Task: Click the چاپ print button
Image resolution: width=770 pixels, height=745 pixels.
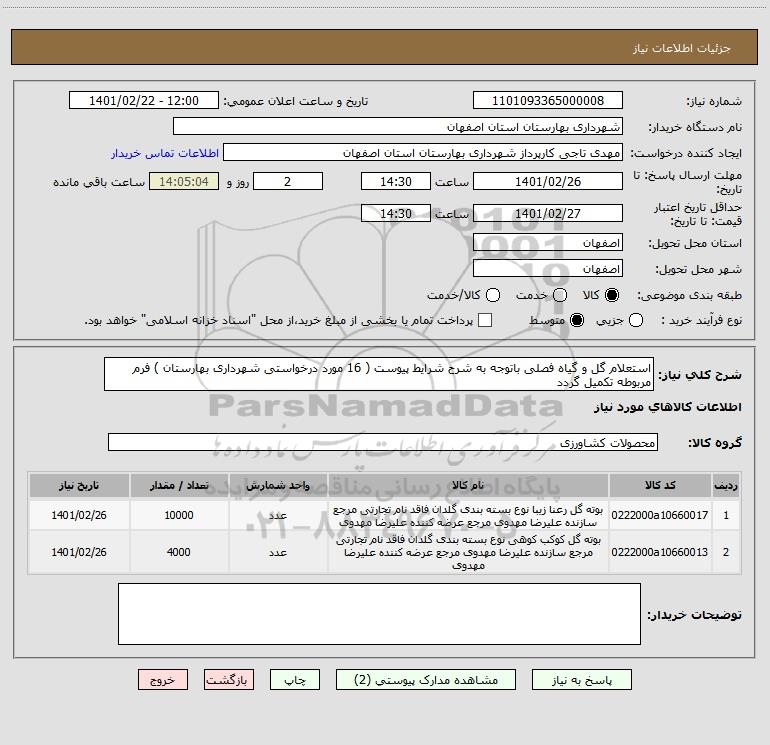Action: [x=295, y=680]
